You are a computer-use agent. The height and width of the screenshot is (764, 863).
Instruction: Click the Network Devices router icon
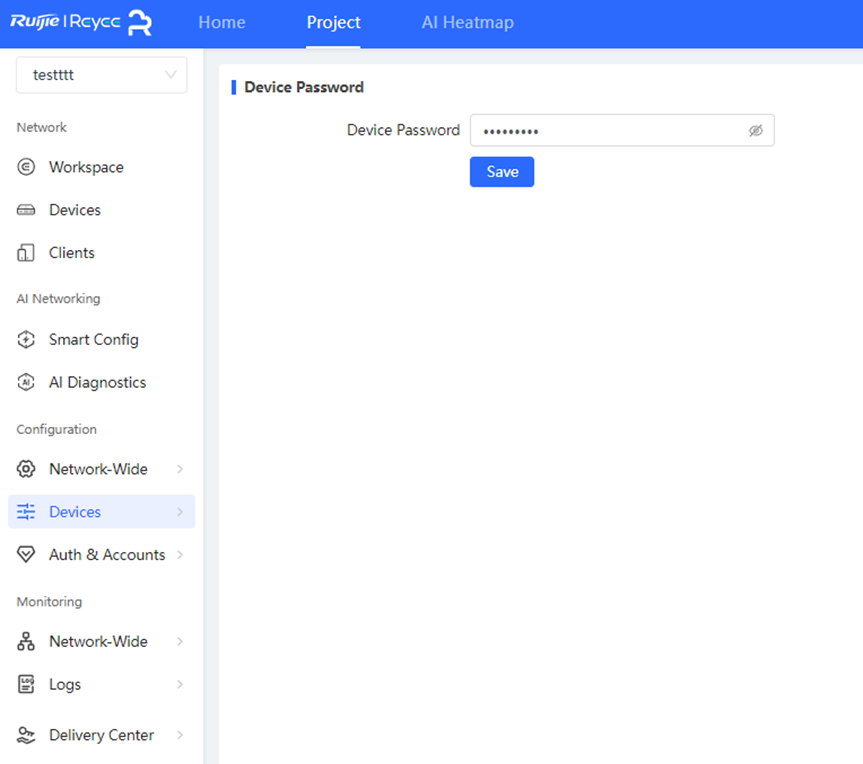click(x=27, y=210)
